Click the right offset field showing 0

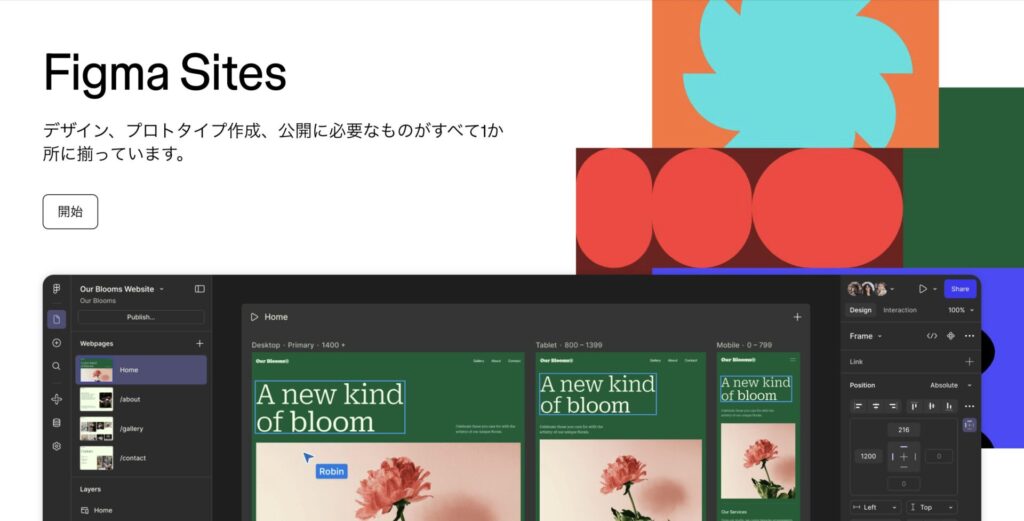(x=939, y=456)
